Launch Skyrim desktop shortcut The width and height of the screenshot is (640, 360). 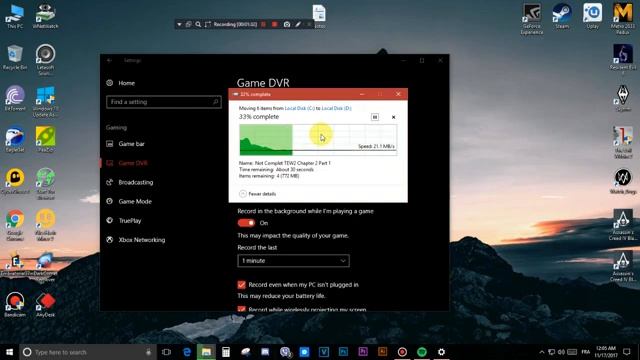point(623,98)
